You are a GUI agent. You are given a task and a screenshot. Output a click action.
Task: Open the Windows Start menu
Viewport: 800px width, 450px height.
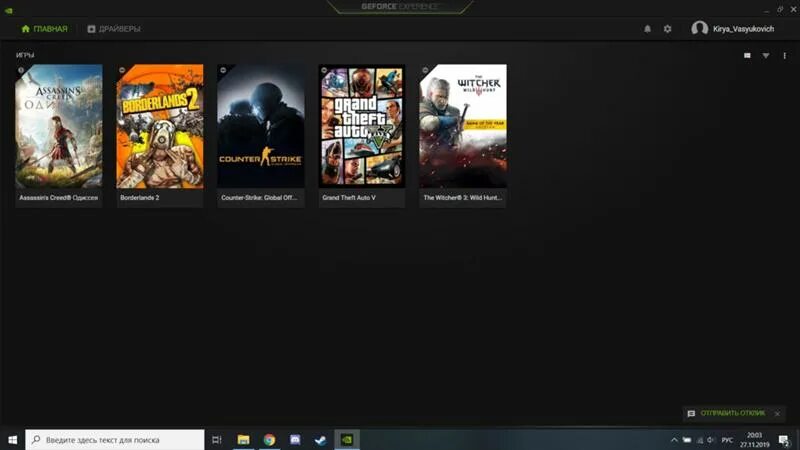tap(13, 440)
